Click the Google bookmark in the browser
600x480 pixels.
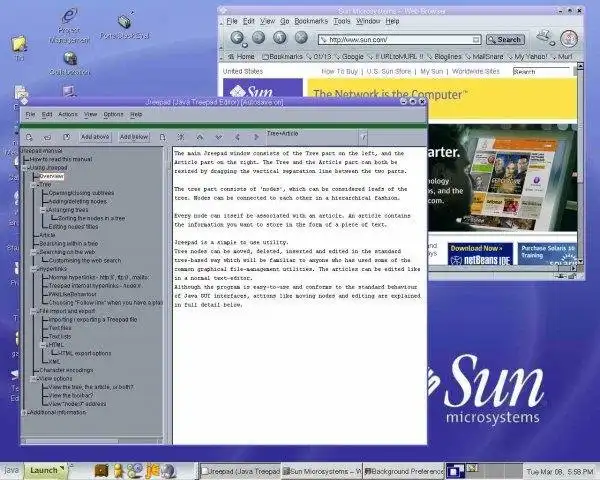pos(349,57)
